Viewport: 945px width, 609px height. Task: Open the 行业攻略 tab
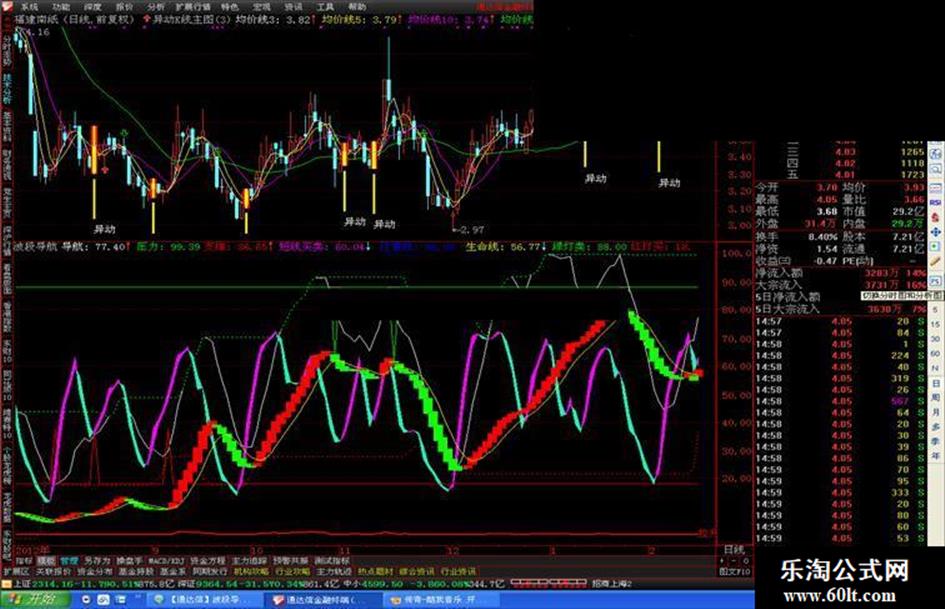tap(292, 571)
